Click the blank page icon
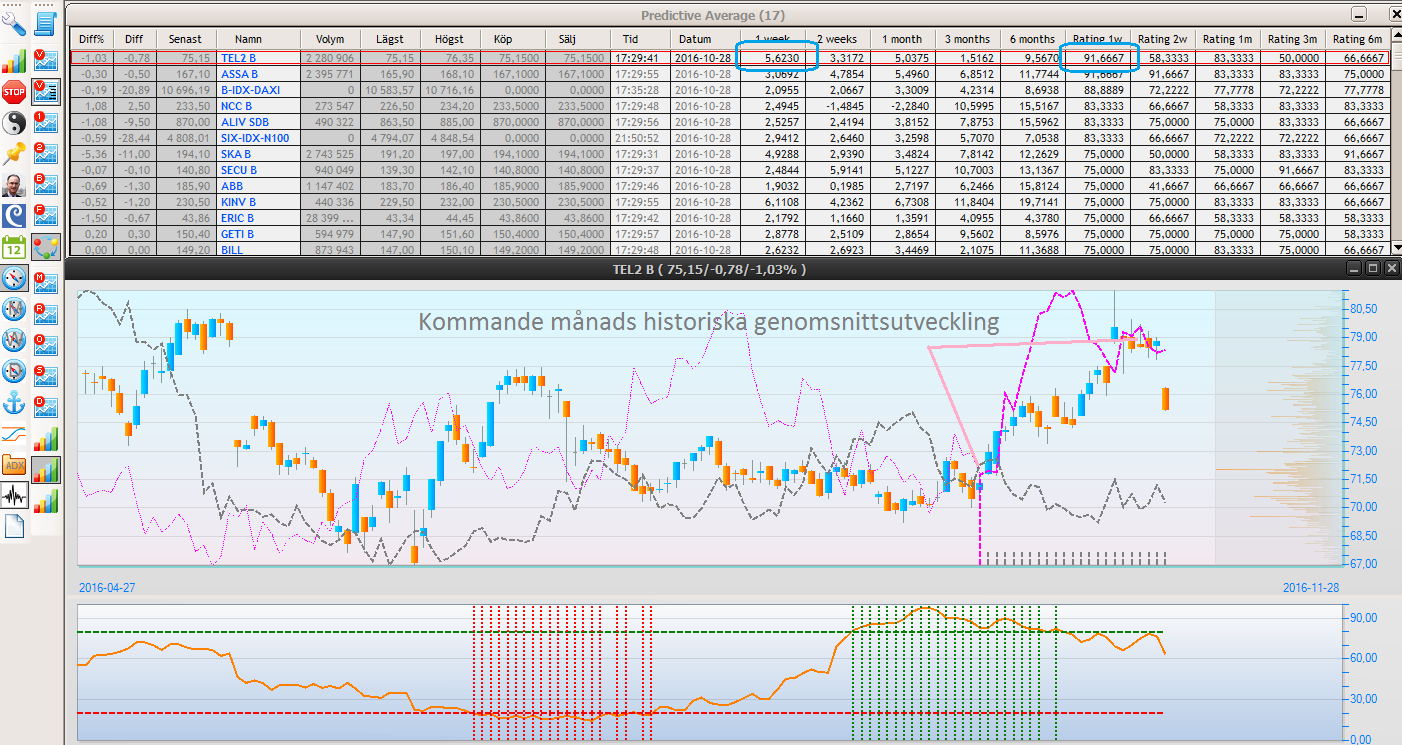 tap(14, 526)
